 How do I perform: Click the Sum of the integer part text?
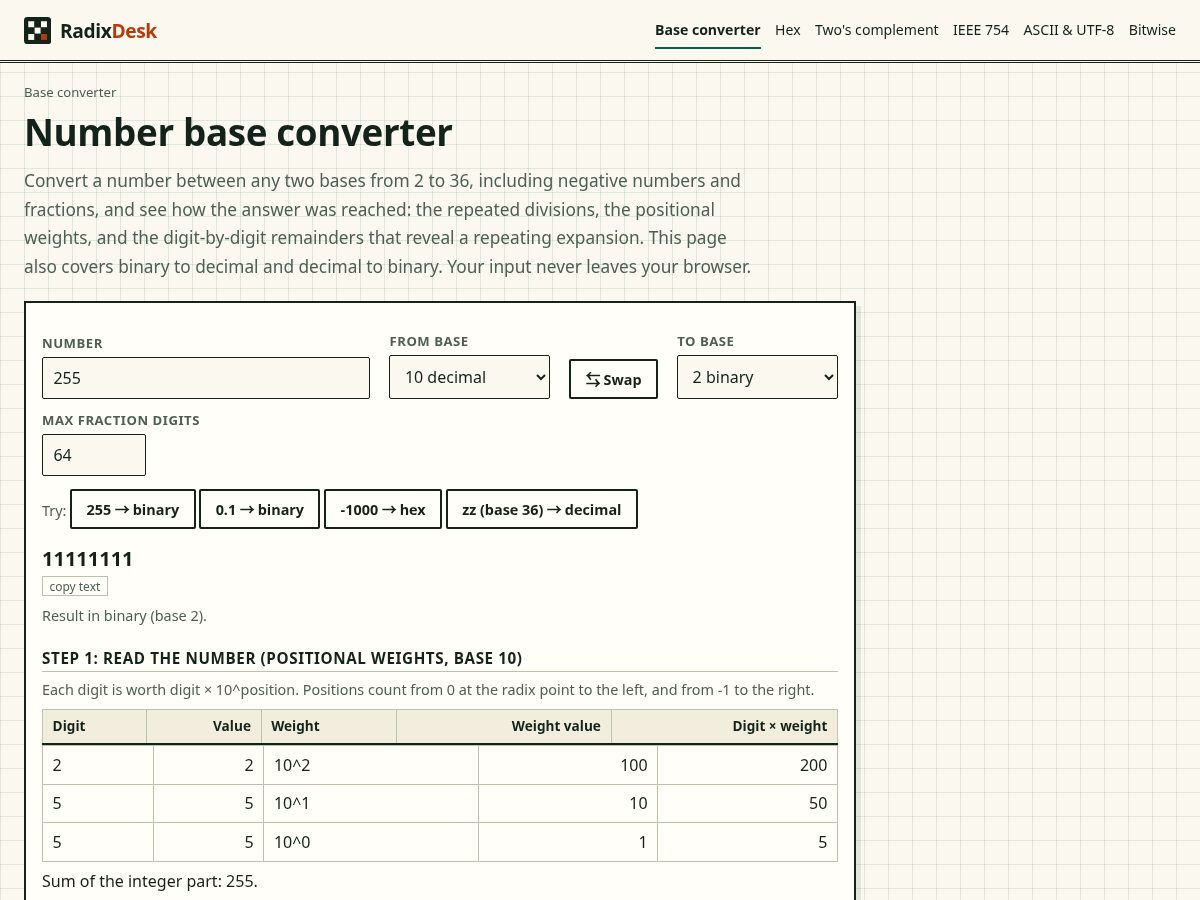pyautogui.click(x=150, y=881)
